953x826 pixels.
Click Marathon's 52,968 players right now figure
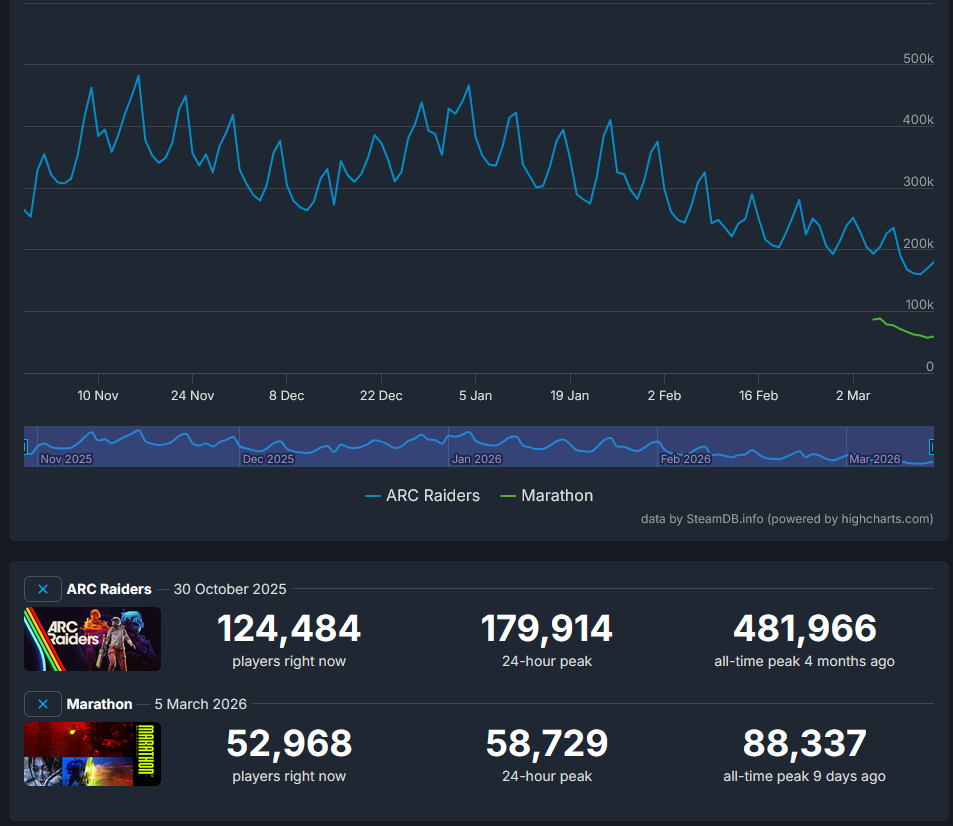(289, 744)
